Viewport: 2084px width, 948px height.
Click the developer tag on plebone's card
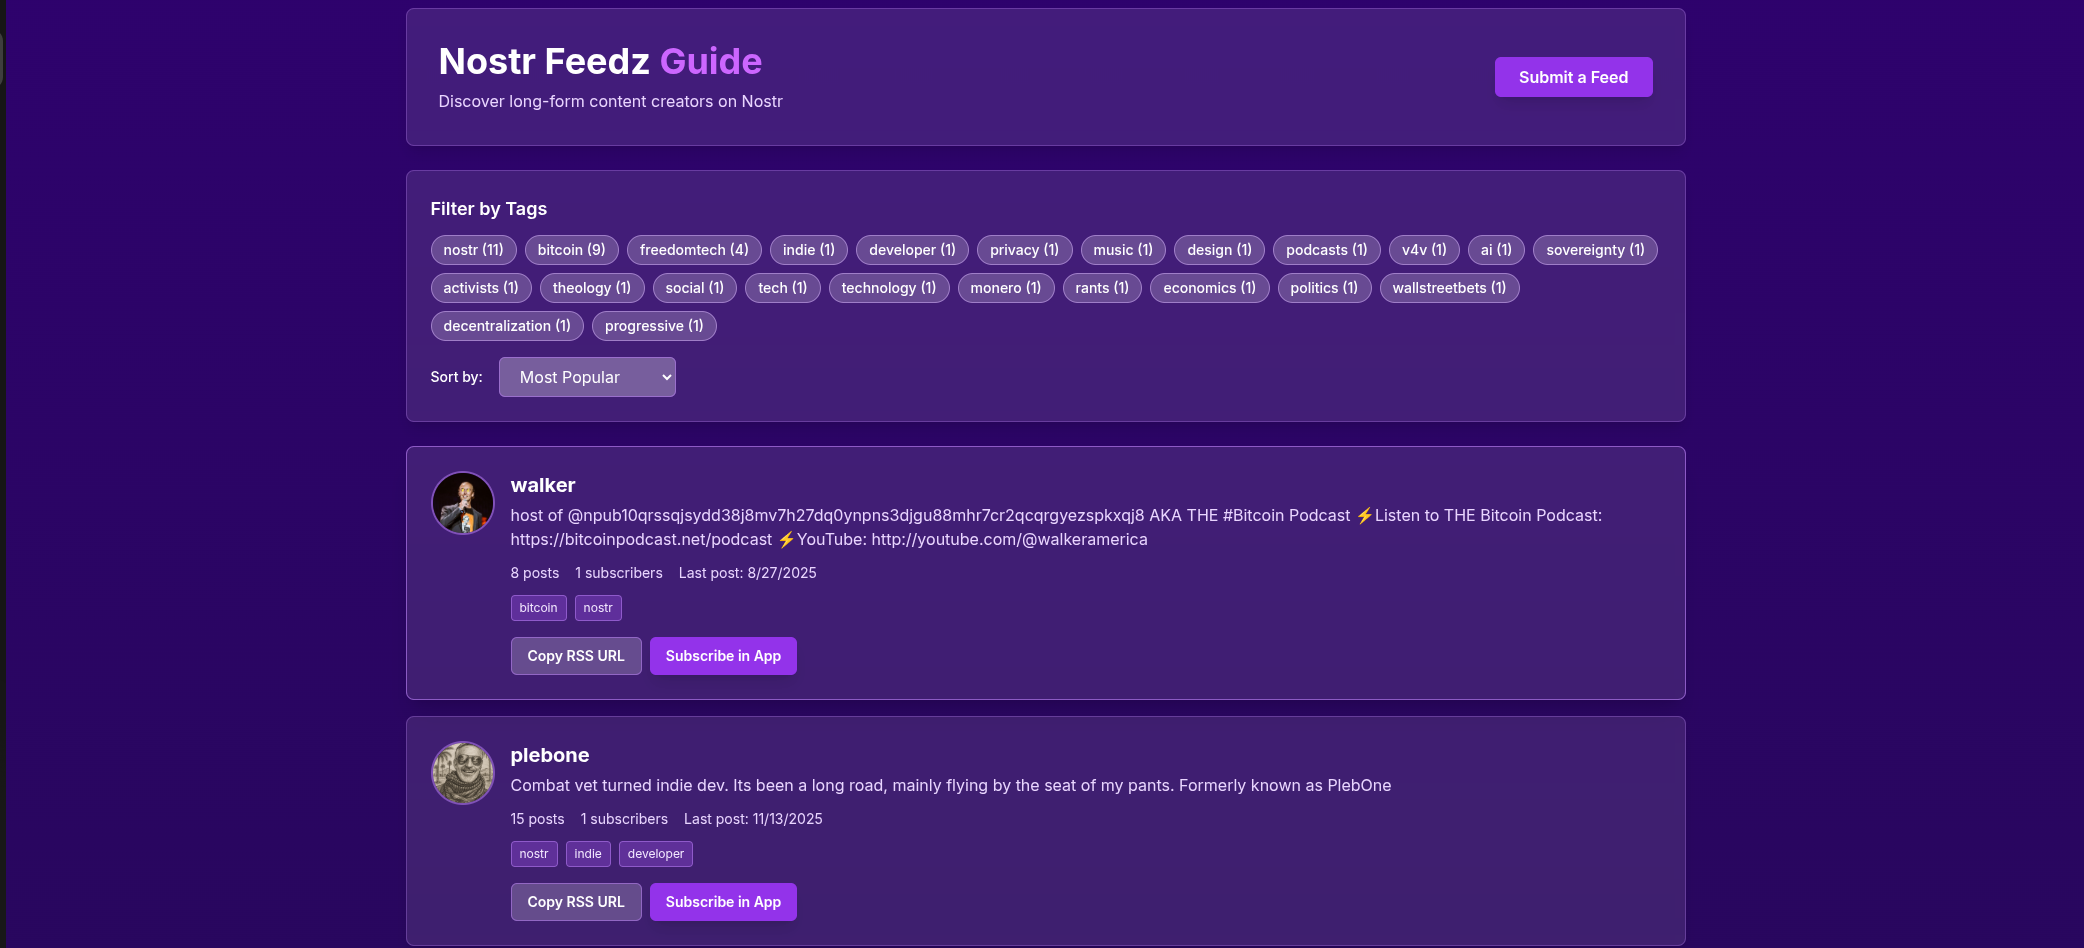coord(655,854)
